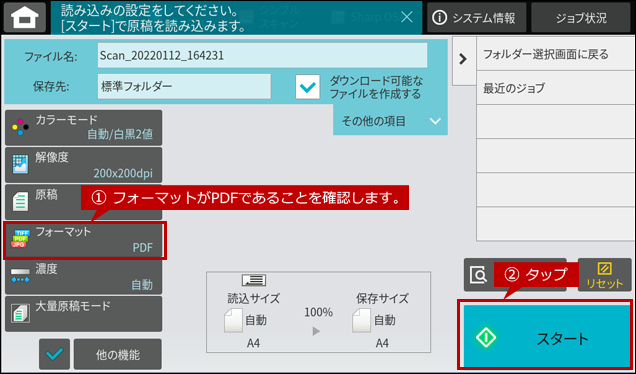The width and height of the screenshot is (636, 374).
Task: Click the original orientation icon above 読込サイズ
Action: click(x=254, y=280)
